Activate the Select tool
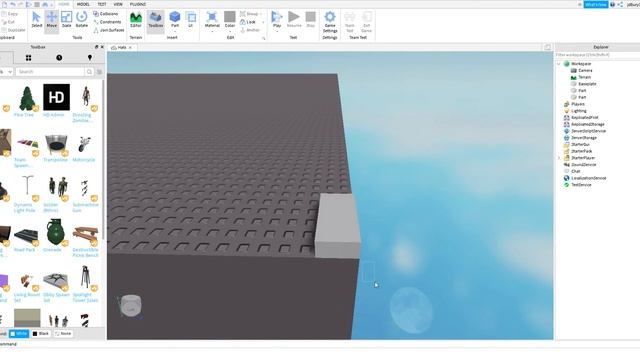The image size is (640, 360). [x=36, y=20]
